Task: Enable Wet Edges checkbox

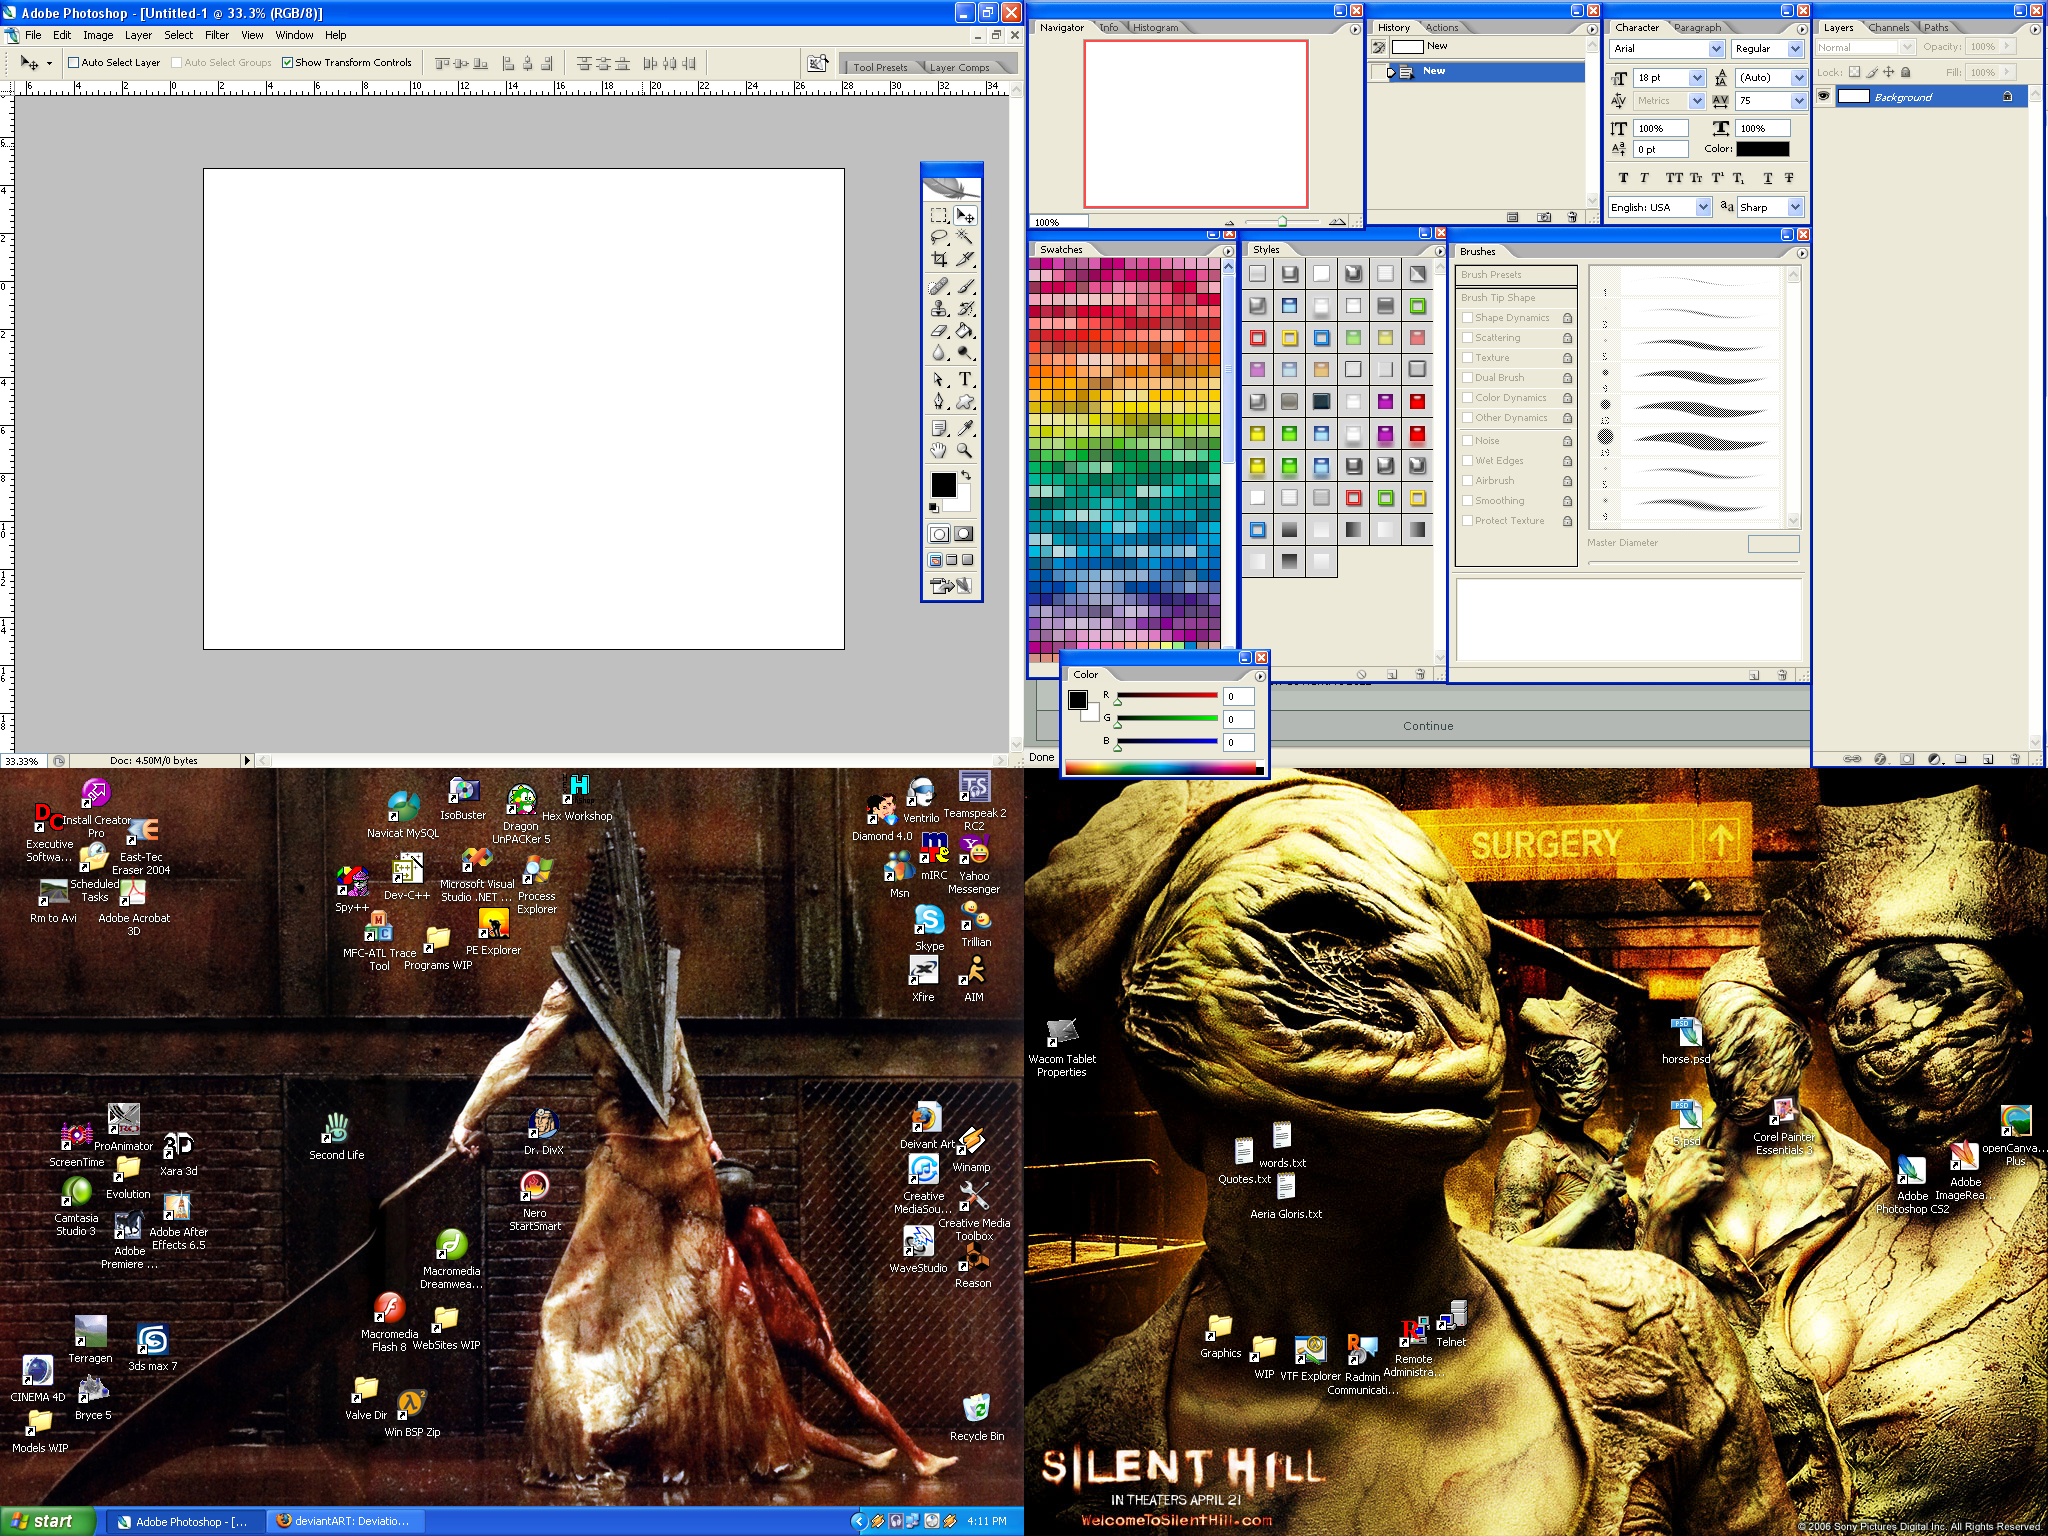Action: click(x=1467, y=461)
